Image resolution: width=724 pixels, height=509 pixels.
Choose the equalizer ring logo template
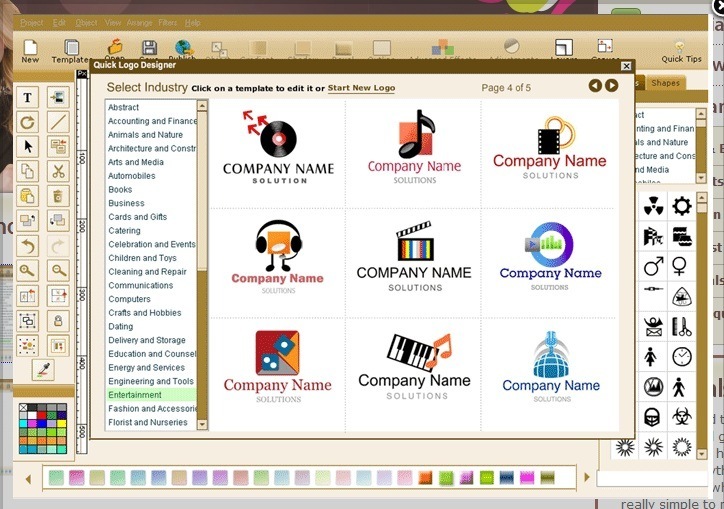[550, 256]
